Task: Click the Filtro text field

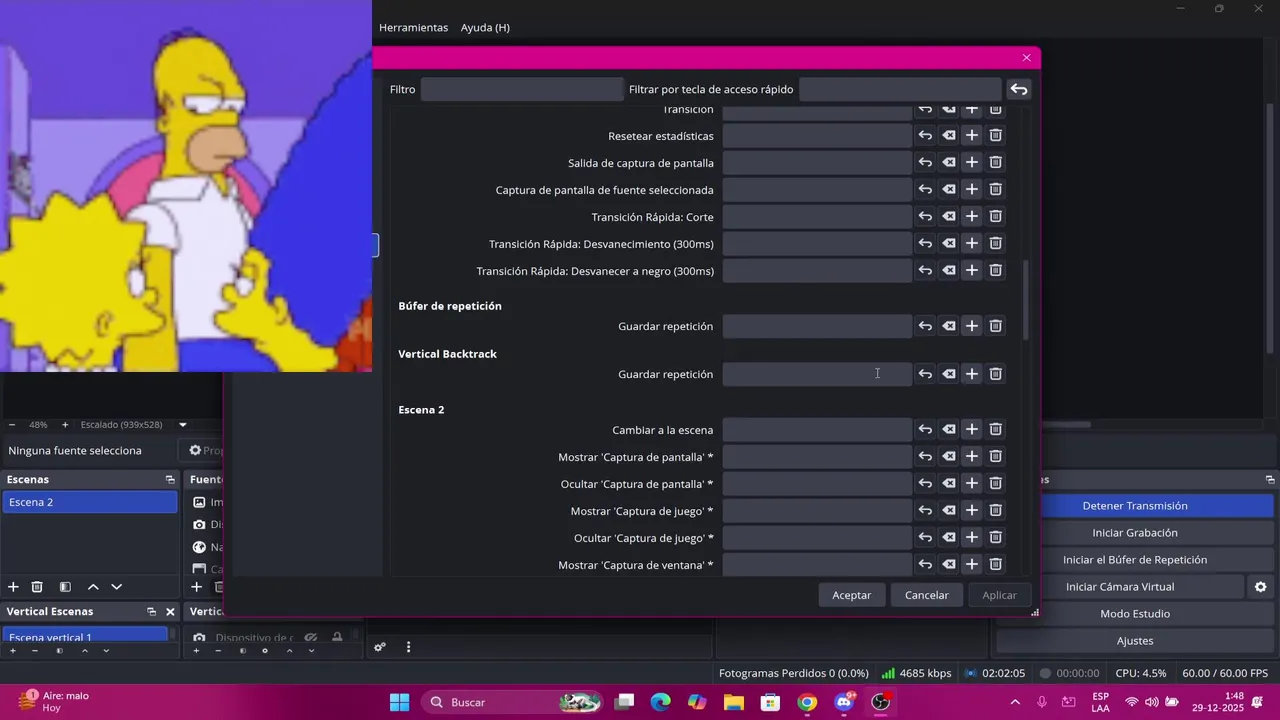Action: tap(522, 89)
